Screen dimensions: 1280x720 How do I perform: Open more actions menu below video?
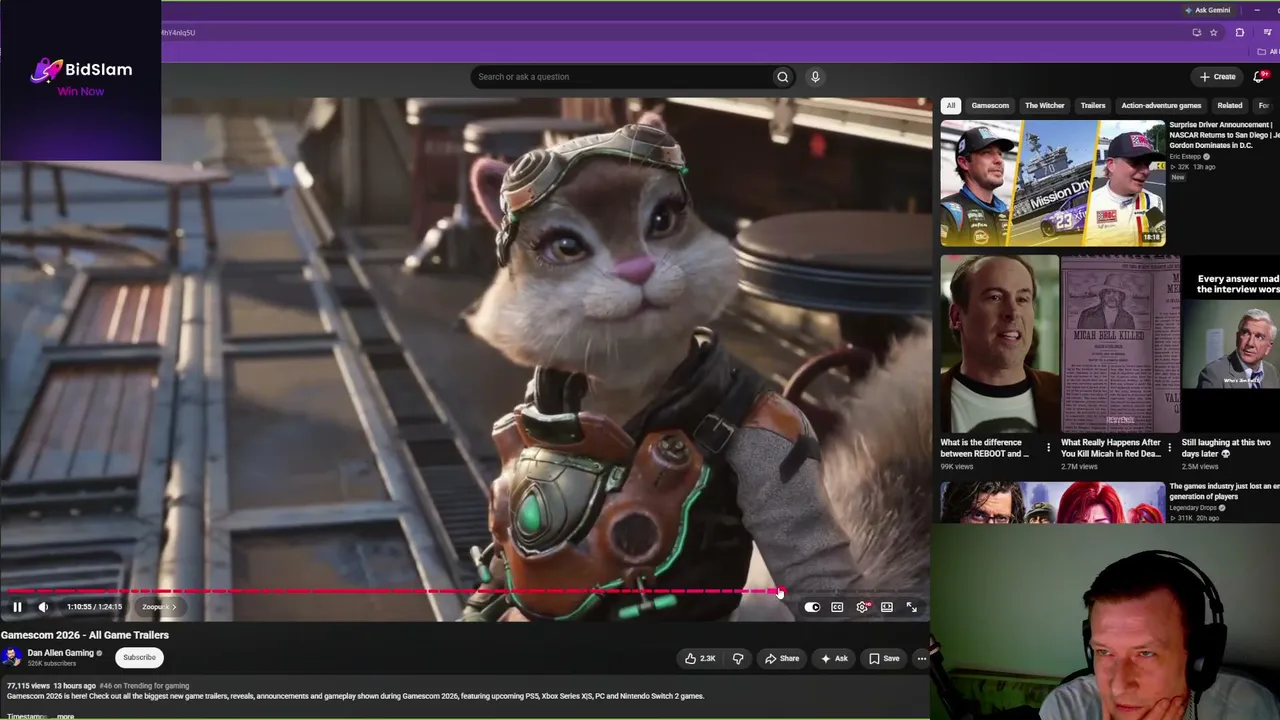pyautogui.click(x=922, y=658)
